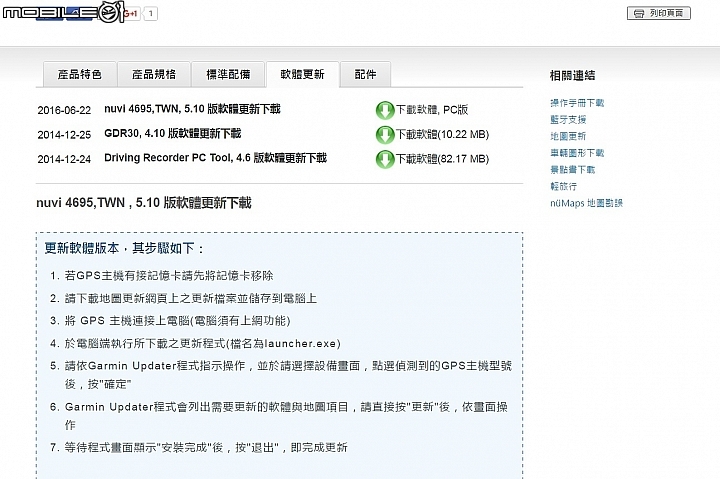Click the 列印頁面 print page button

[x=658, y=13]
